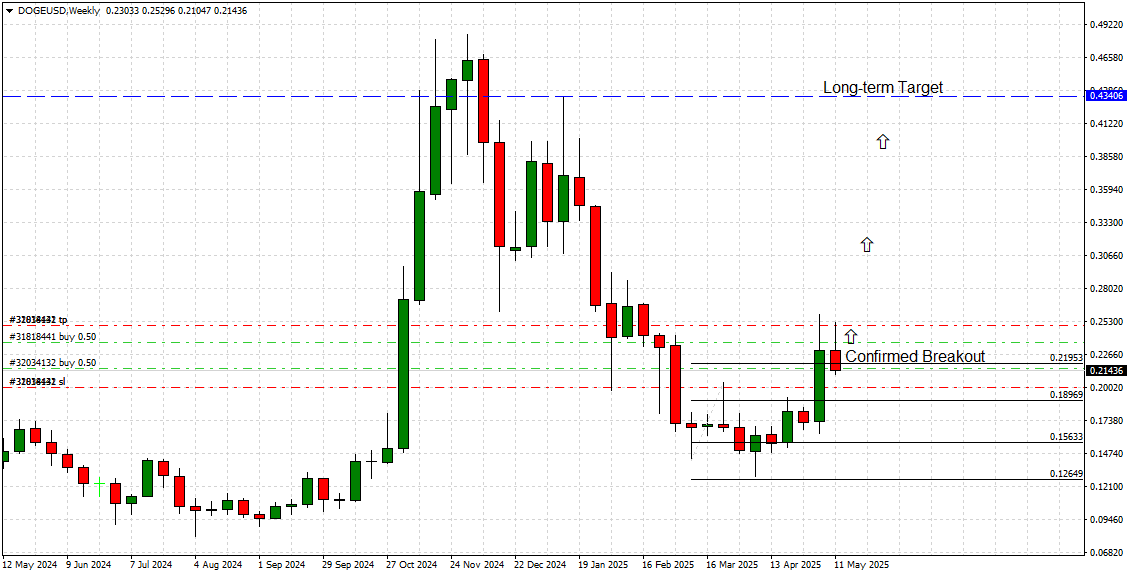Click the small triangle before DOGEUSD,Weekly
The image size is (1130, 576).
(9, 11)
